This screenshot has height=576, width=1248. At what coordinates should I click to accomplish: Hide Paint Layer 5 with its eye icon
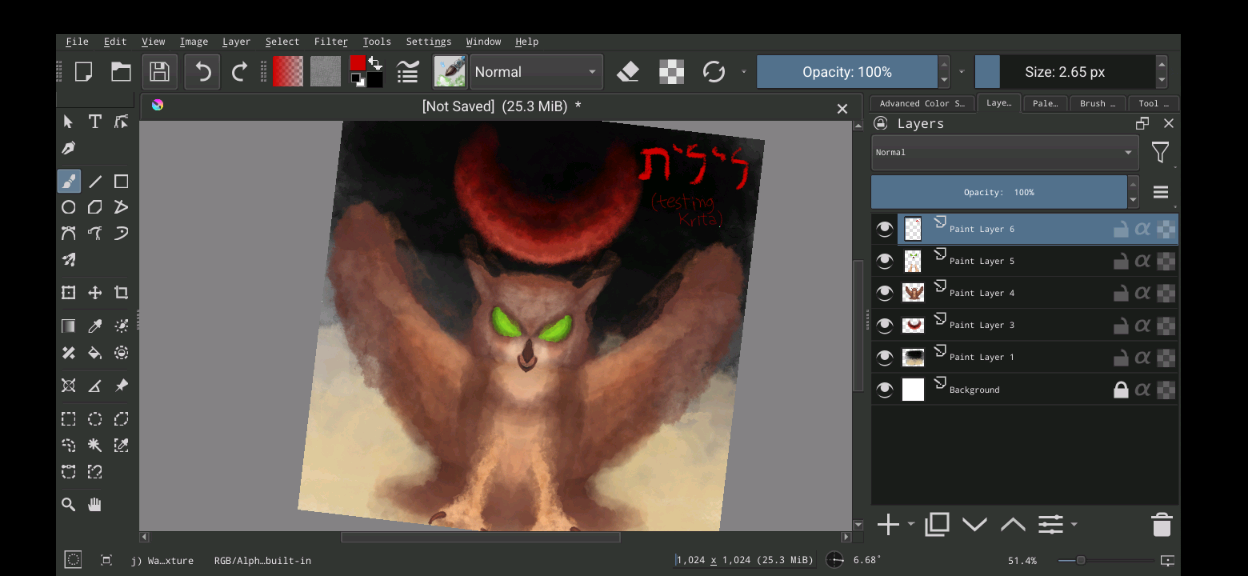coord(884,261)
